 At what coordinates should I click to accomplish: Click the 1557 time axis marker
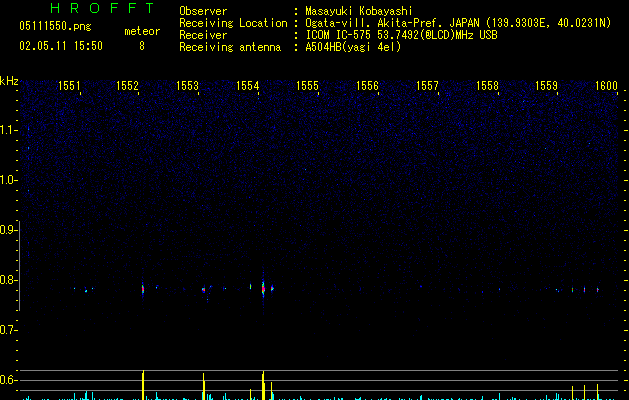tap(427, 86)
